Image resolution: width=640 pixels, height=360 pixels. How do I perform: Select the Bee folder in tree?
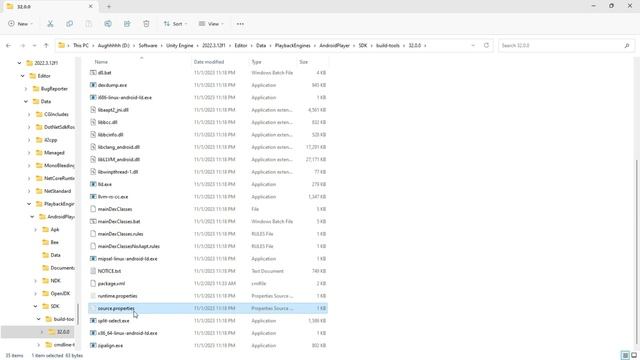(54, 242)
